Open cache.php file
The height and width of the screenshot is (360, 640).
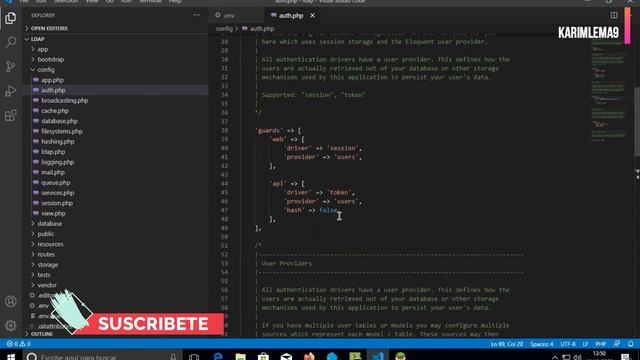(55, 111)
